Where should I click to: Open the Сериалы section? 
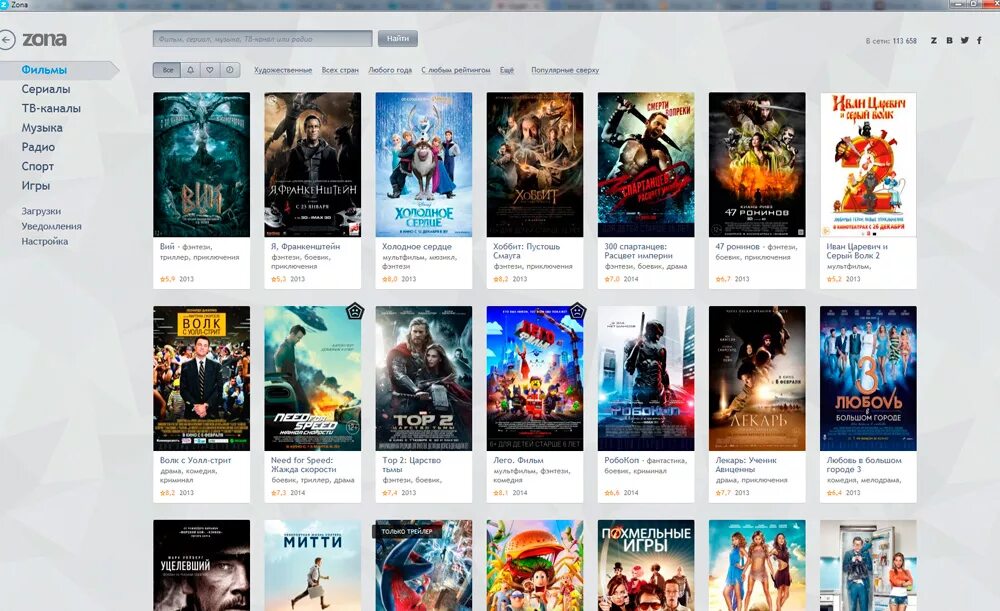point(46,89)
